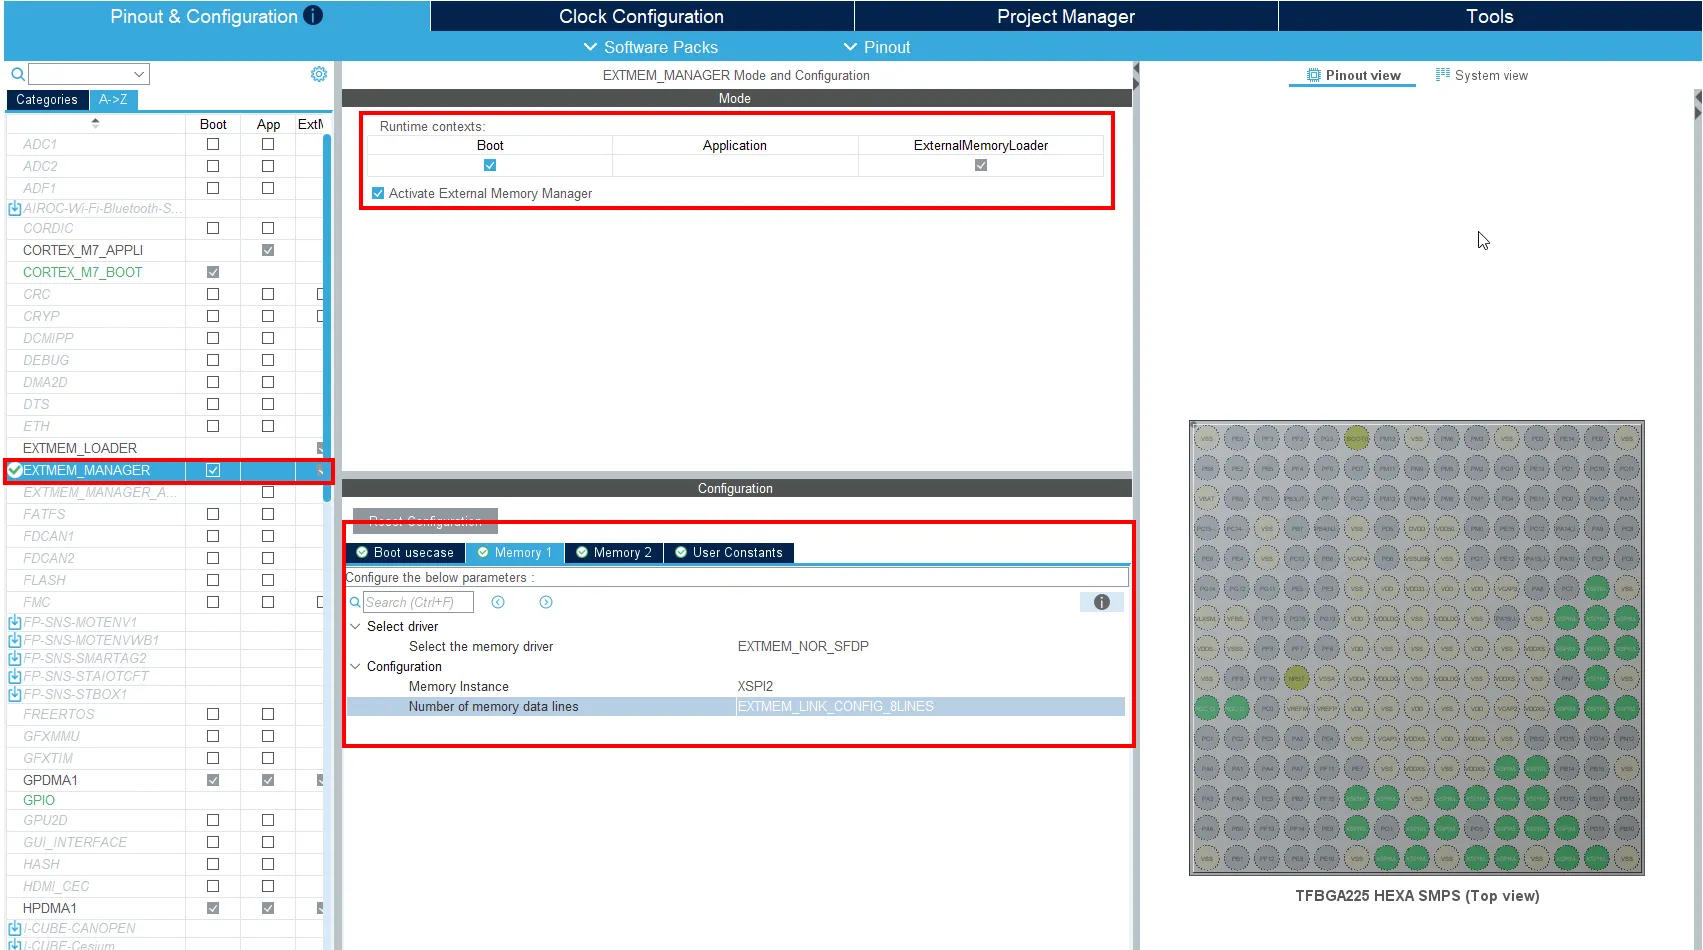Open the User Constants tab
1703x950 pixels.
729,552
